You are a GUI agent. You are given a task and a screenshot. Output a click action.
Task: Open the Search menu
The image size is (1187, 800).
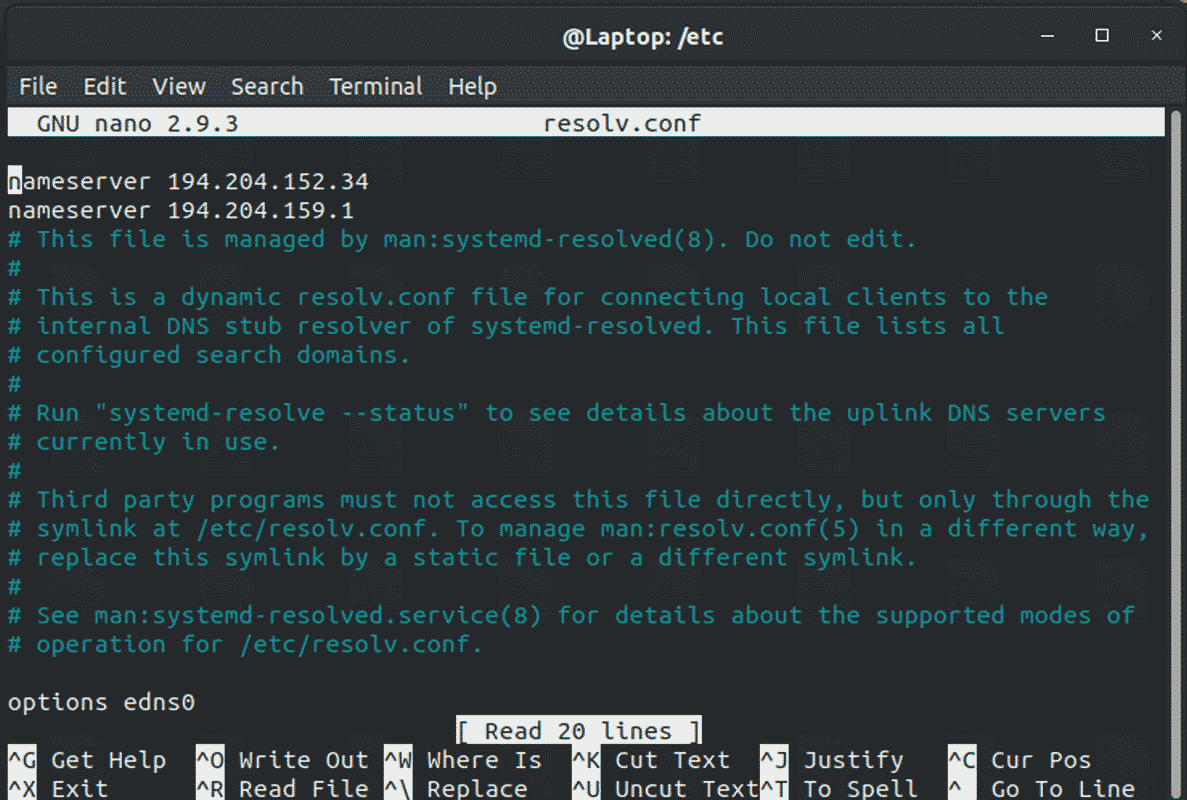tap(267, 87)
